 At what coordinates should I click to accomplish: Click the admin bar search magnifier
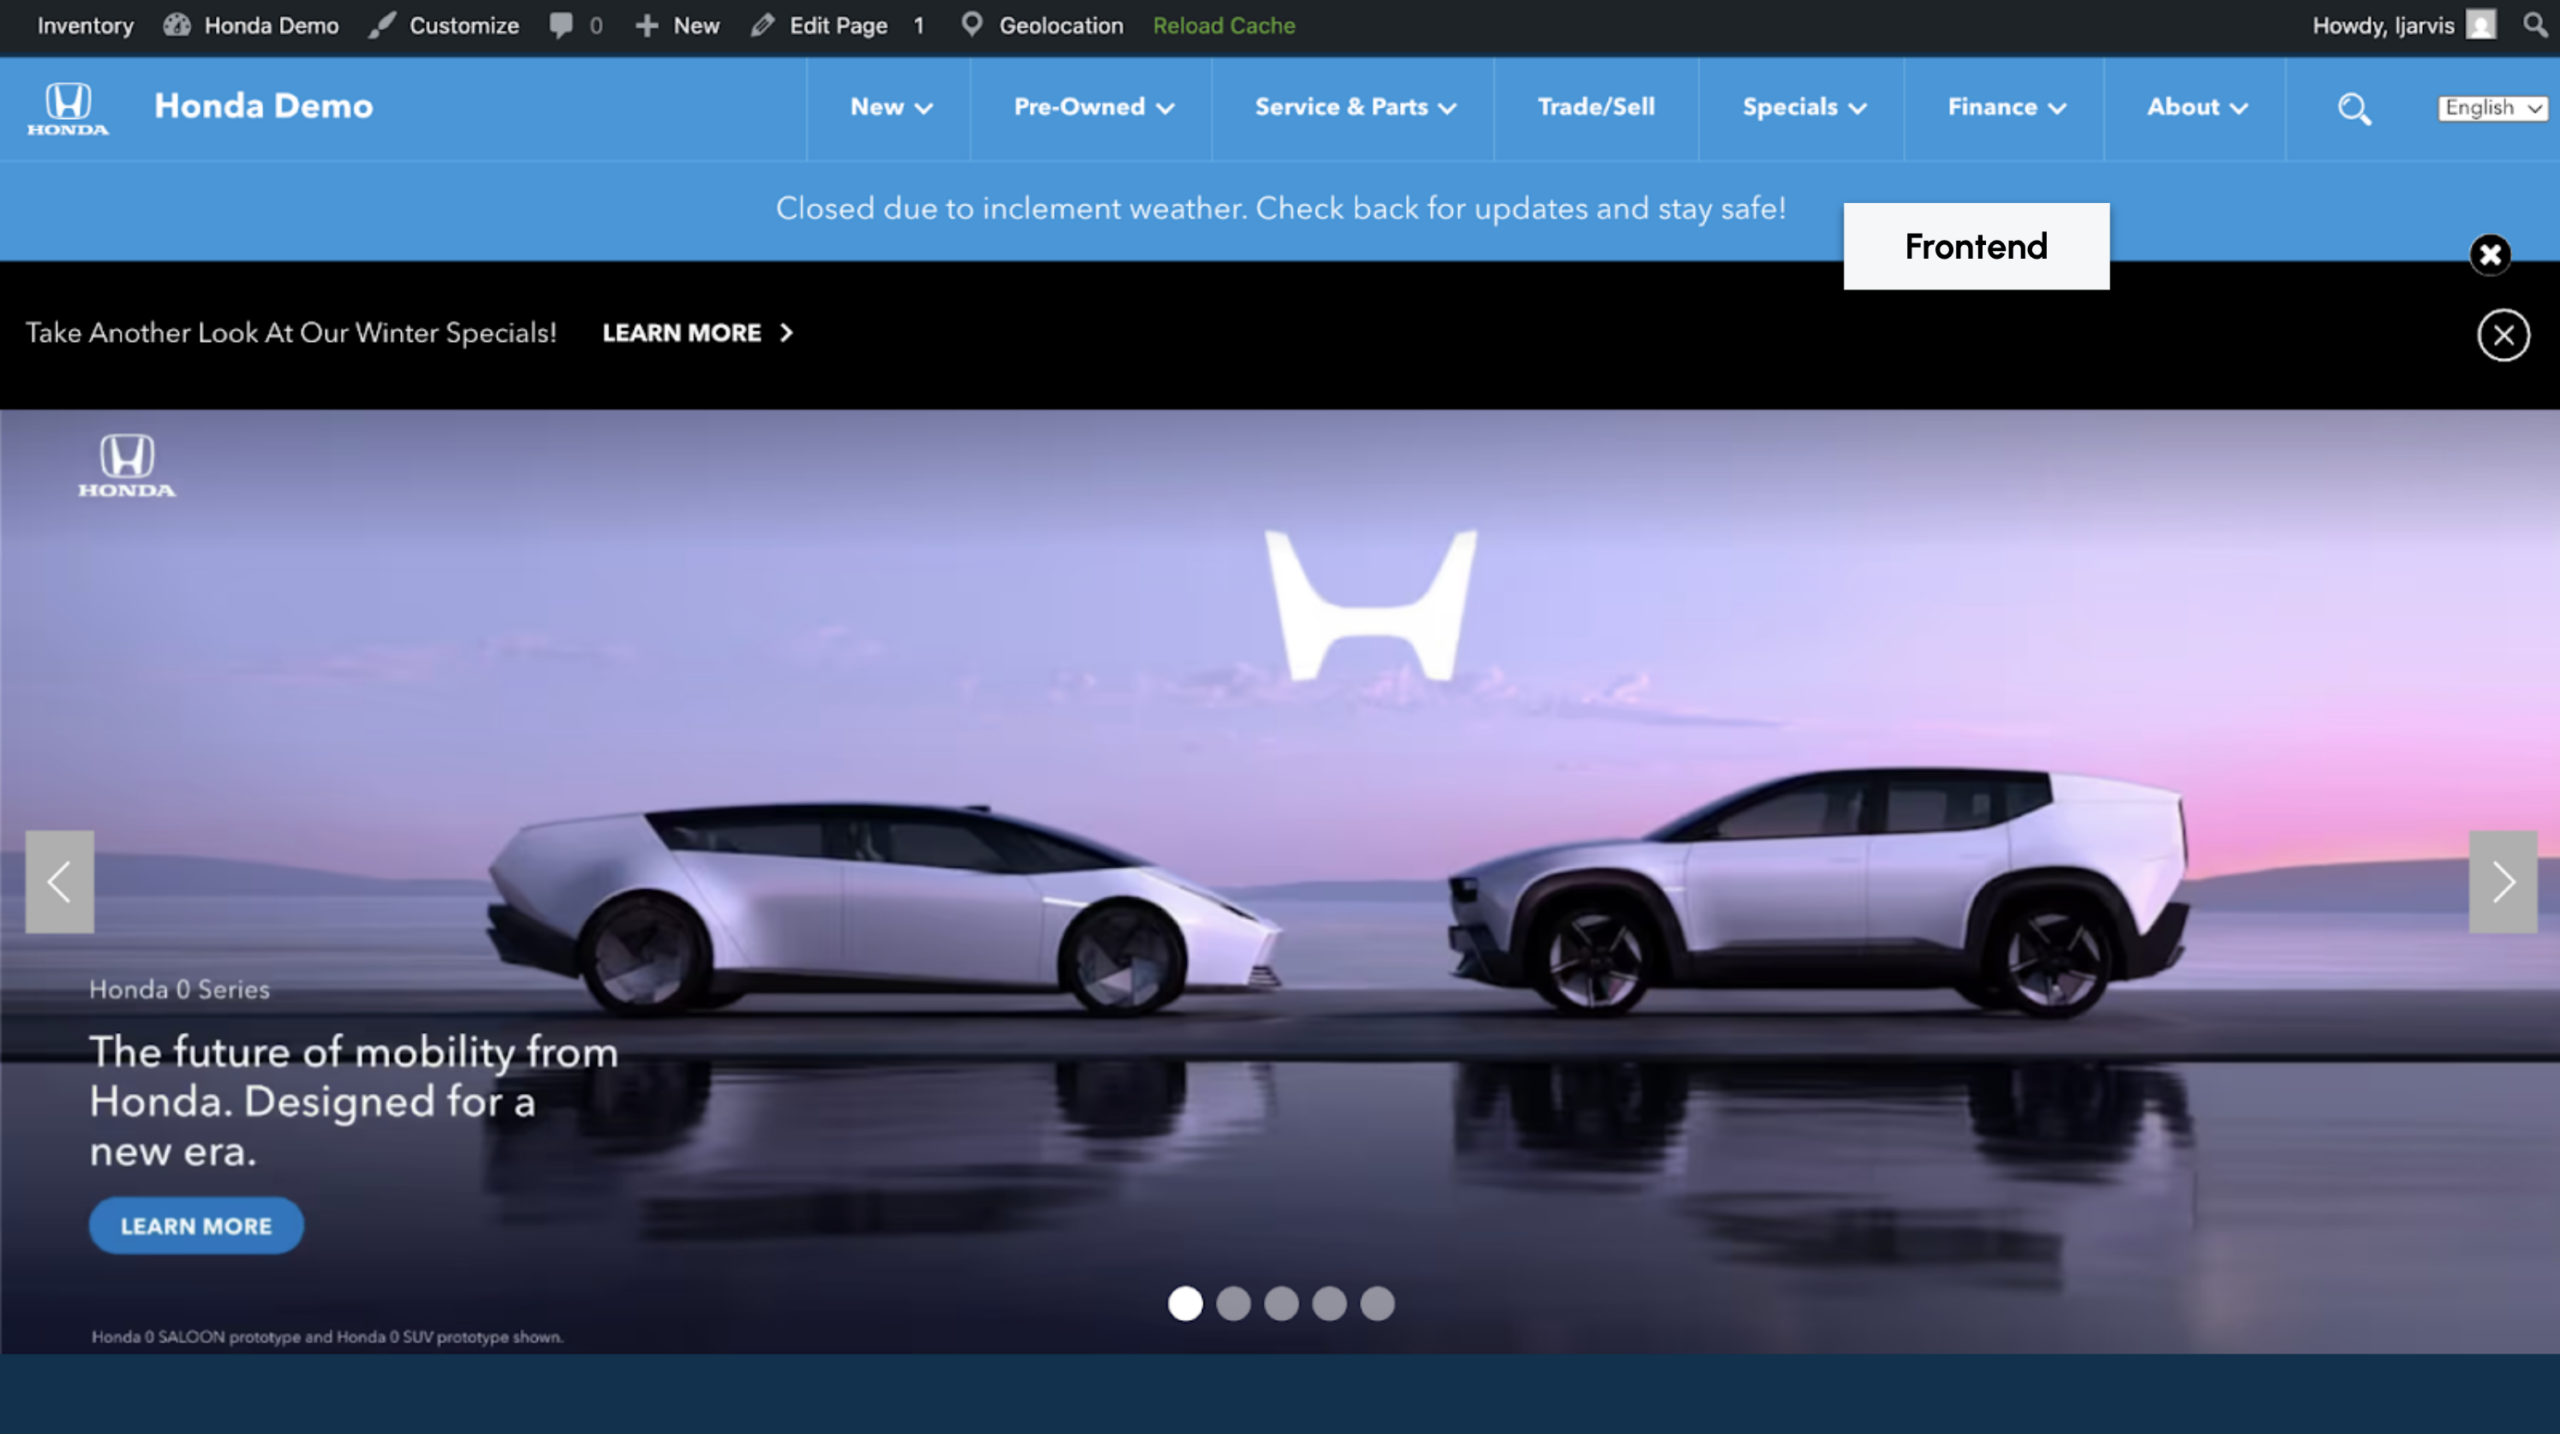pyautogui.click(x=2535, y=24)
